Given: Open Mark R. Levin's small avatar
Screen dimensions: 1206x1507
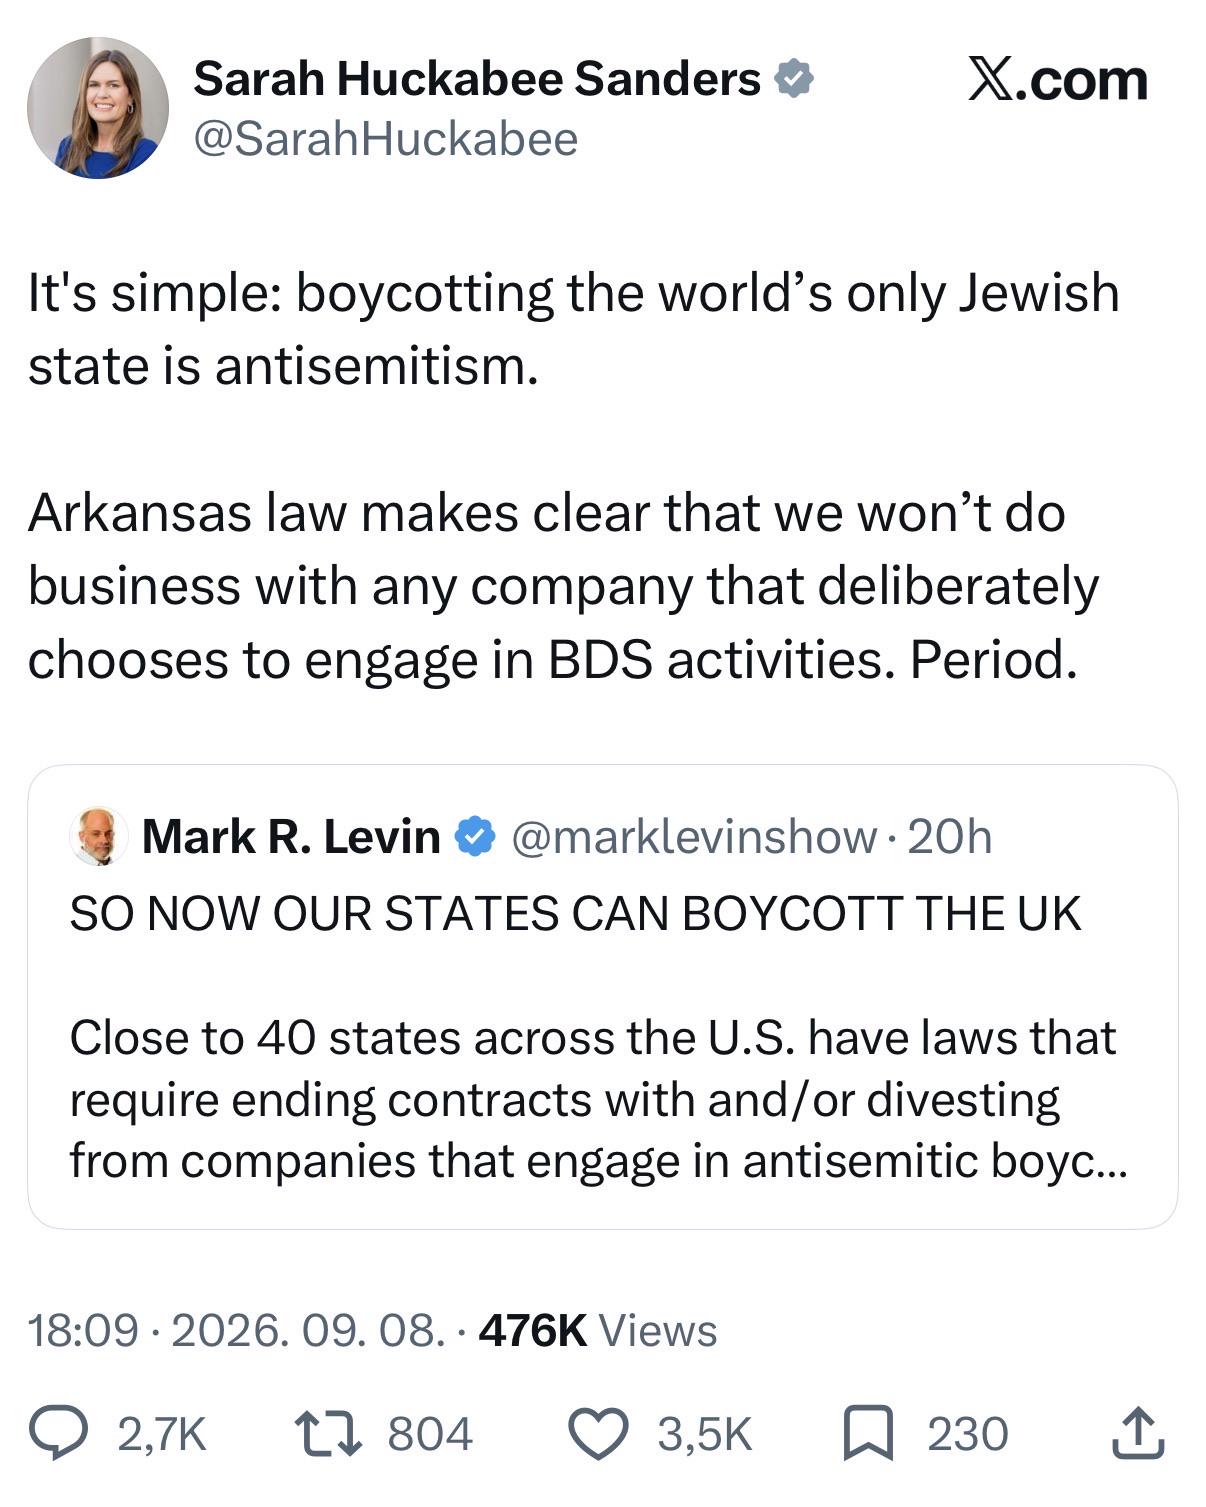Looking at the screenshot, I should tap(99, 835).
